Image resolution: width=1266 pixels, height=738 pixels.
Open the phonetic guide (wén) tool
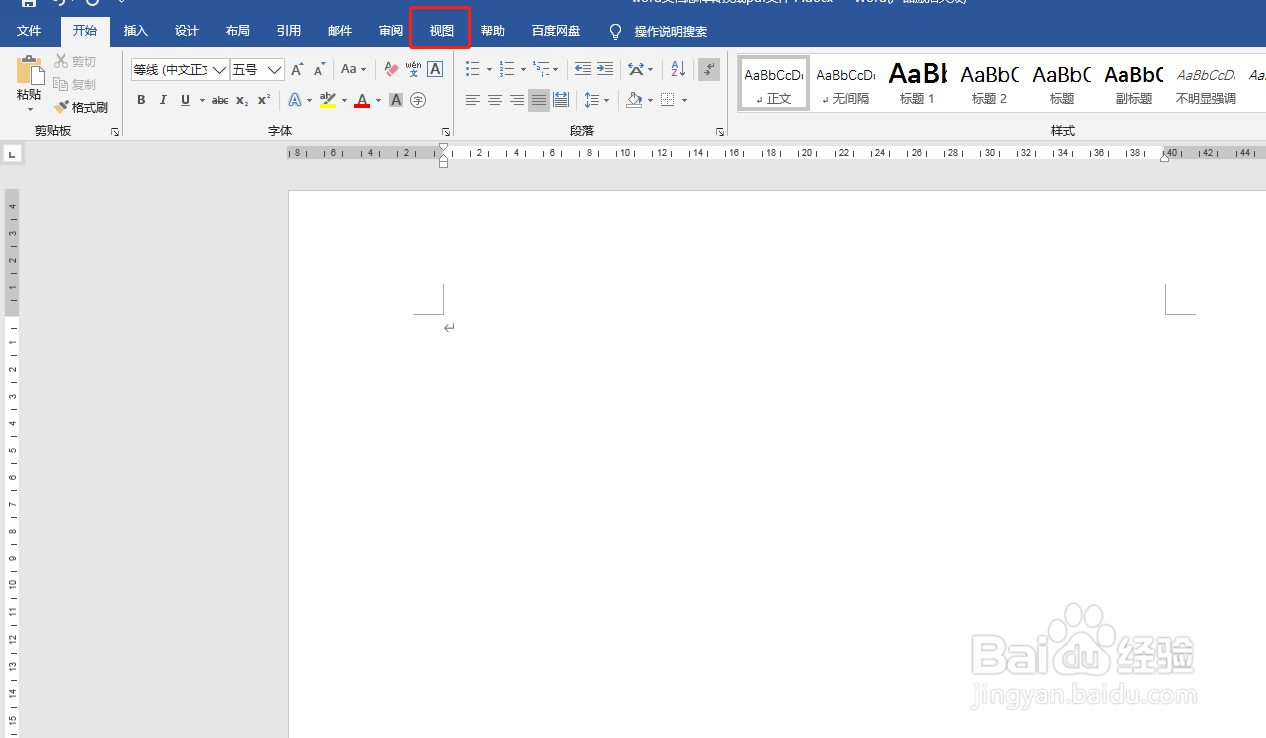pyautogui.click(x=413, y=69)
